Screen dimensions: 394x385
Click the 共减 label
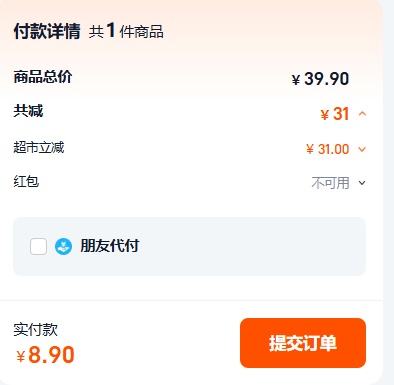coord(28,111)
